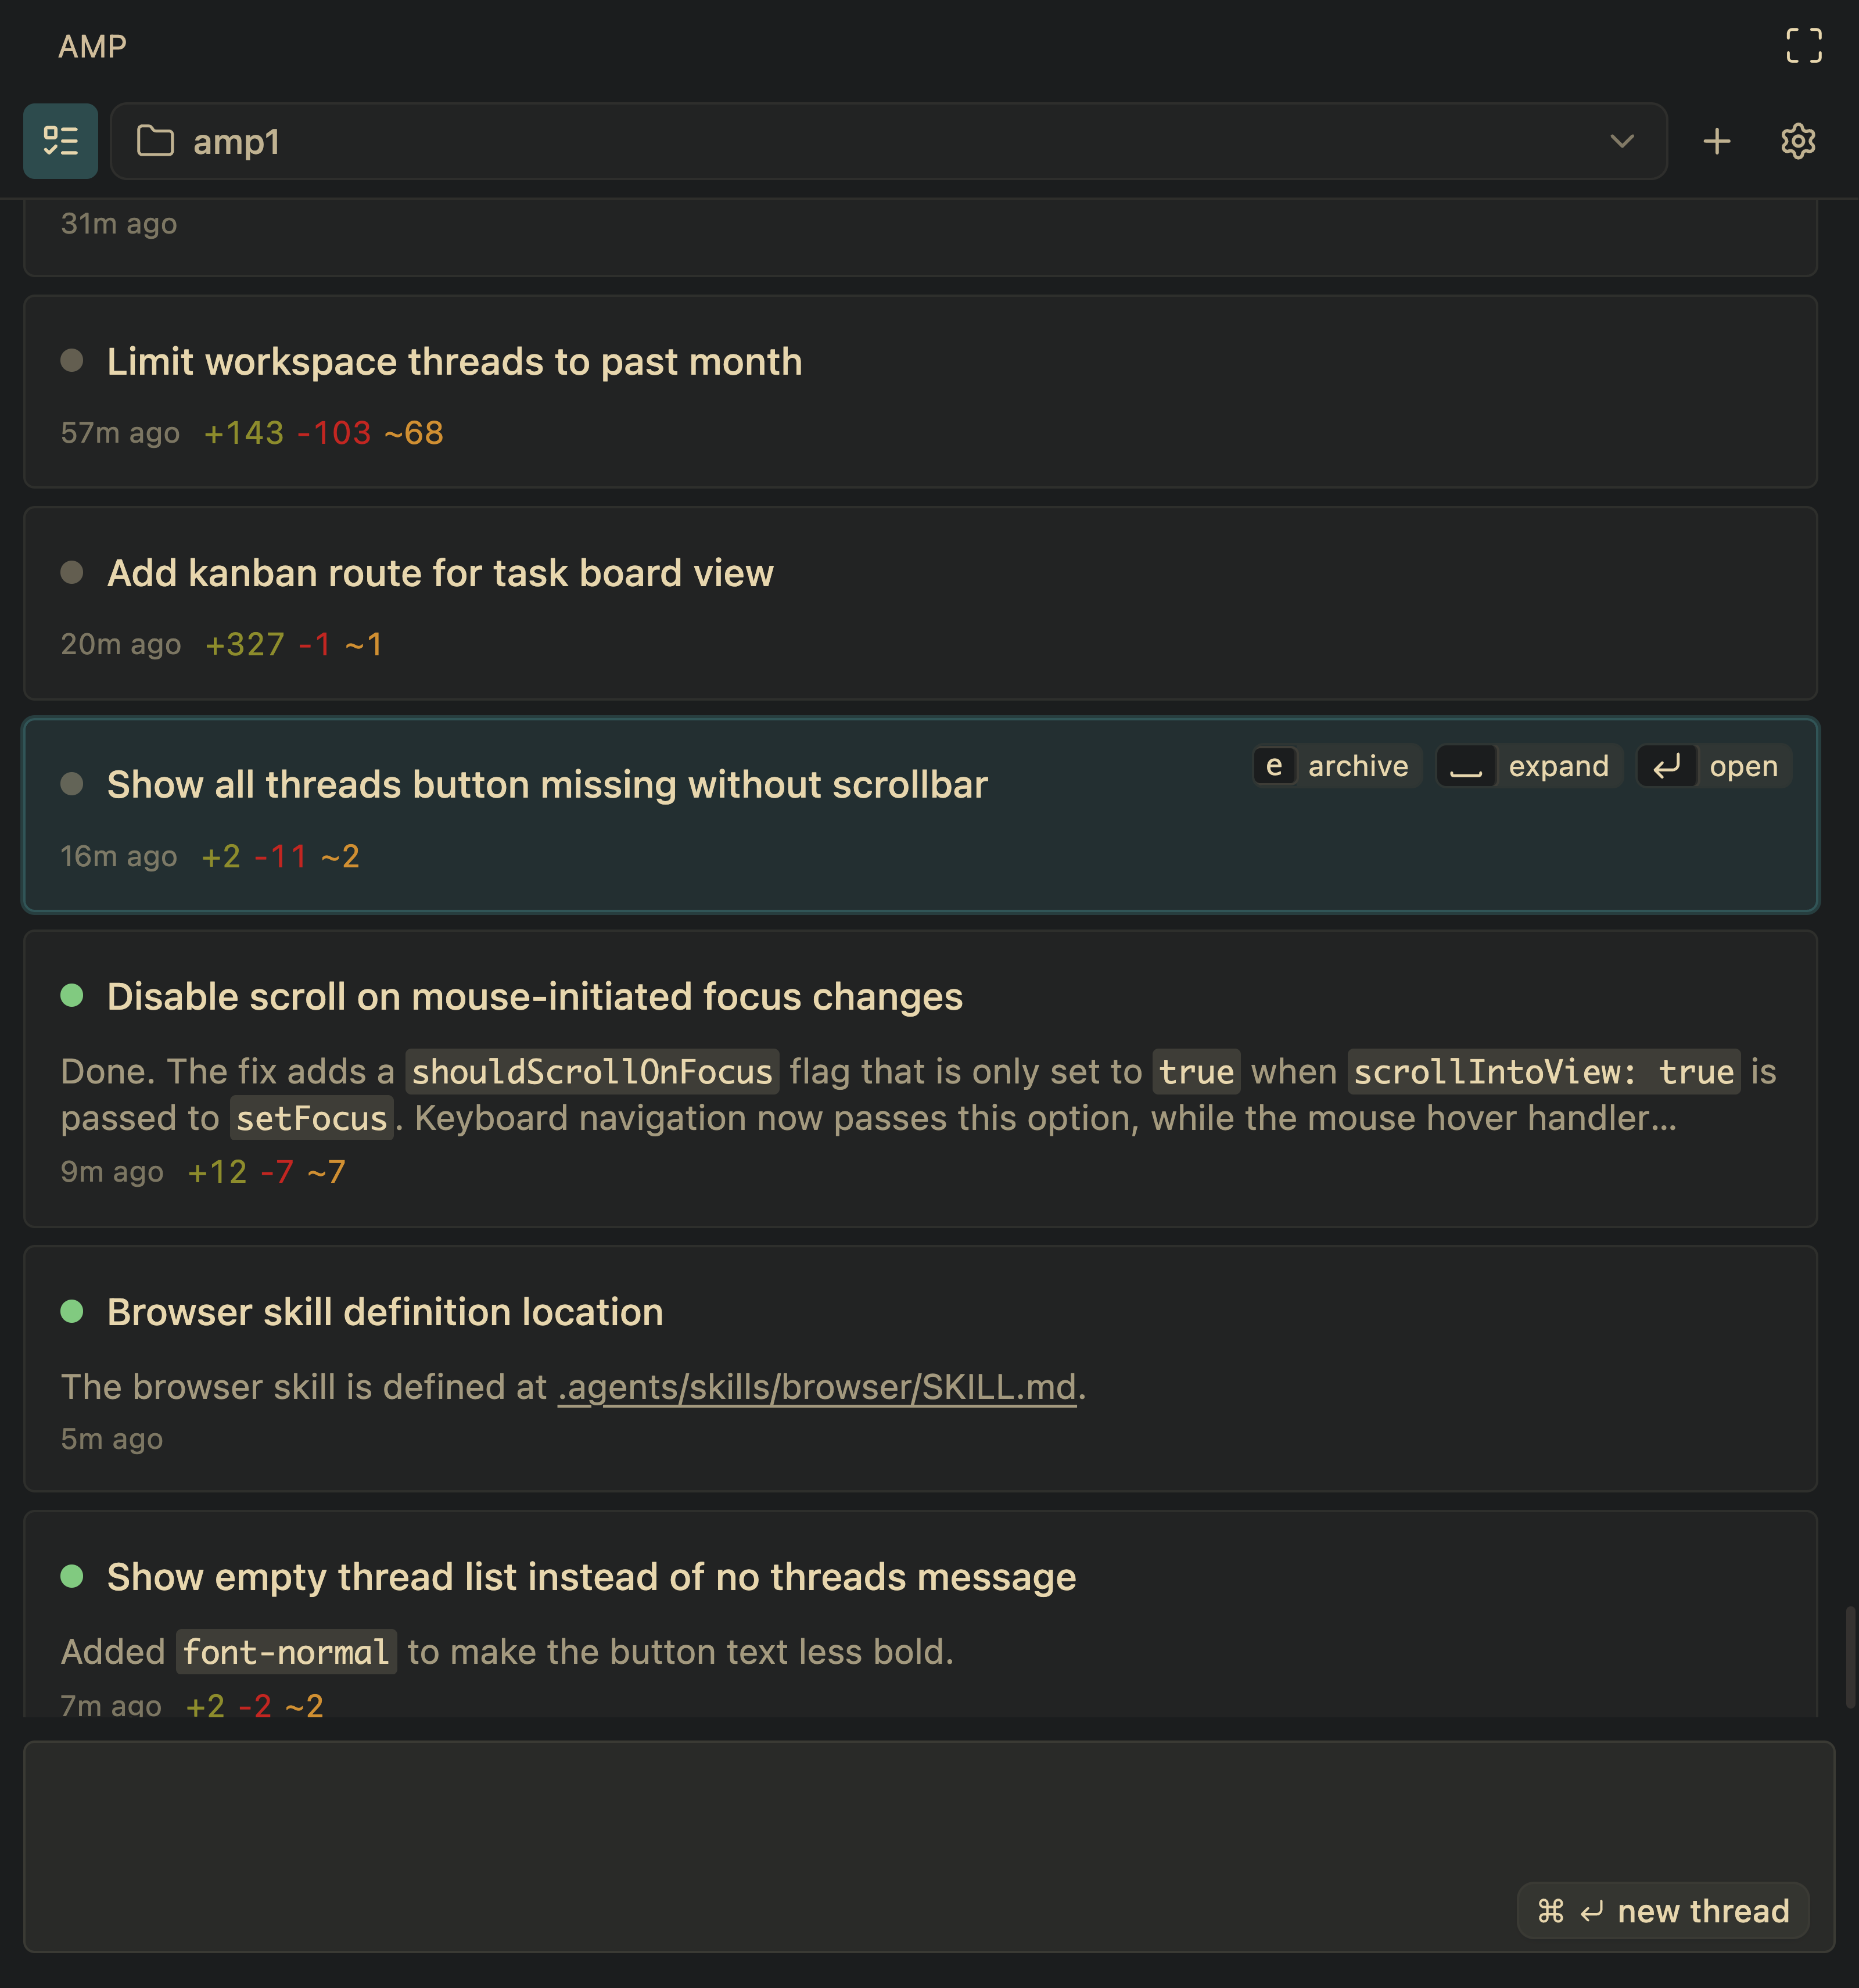The width and height of the screenshot is (1859, 1988).
Task: Click the folder icon beside amp1
Action: (x=155, y=141)
